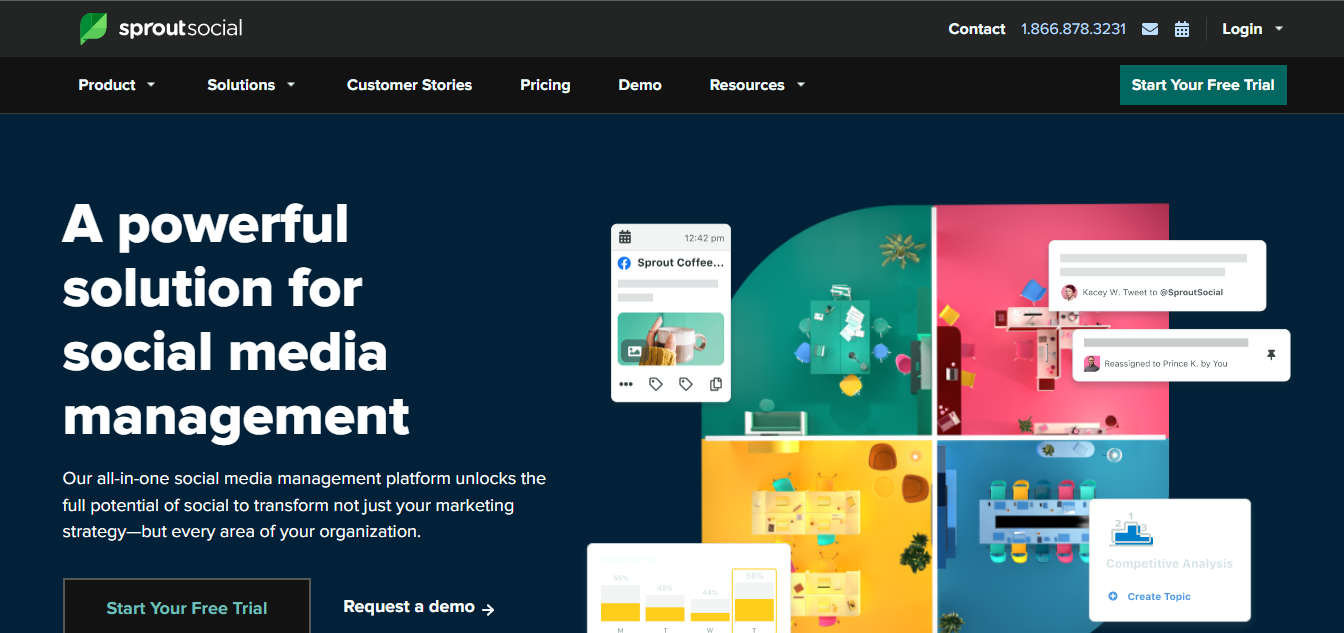Click the coffee mug image thumbnail

coord(671,339)
